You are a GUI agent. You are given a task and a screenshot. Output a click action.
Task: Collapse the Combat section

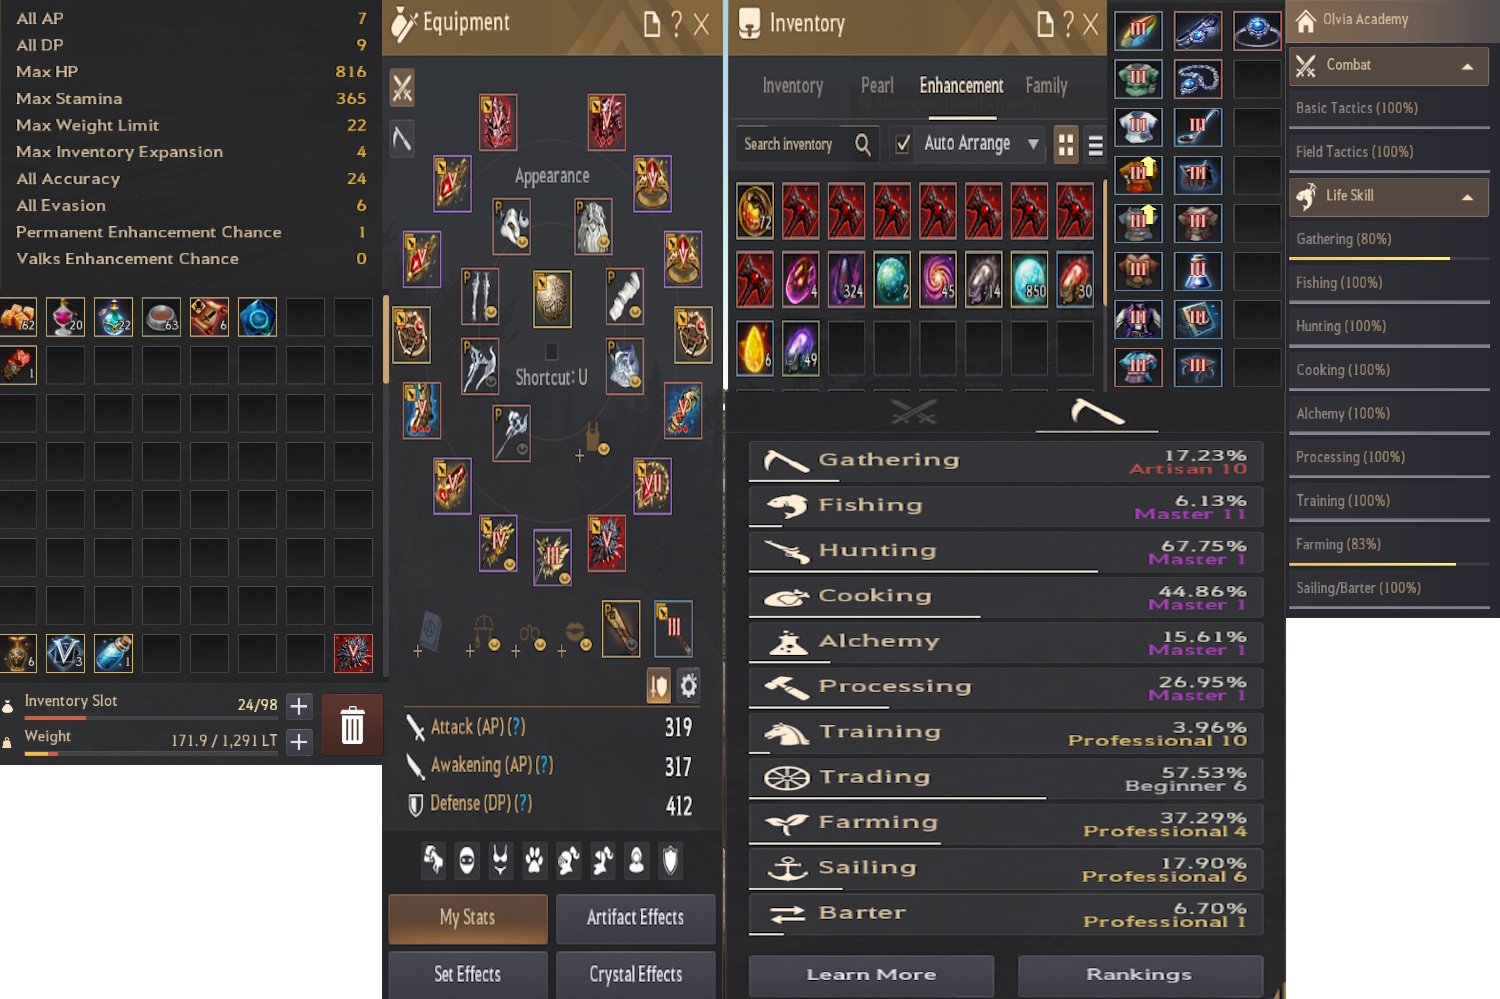pyautogui.click(x=1467, y=67)
